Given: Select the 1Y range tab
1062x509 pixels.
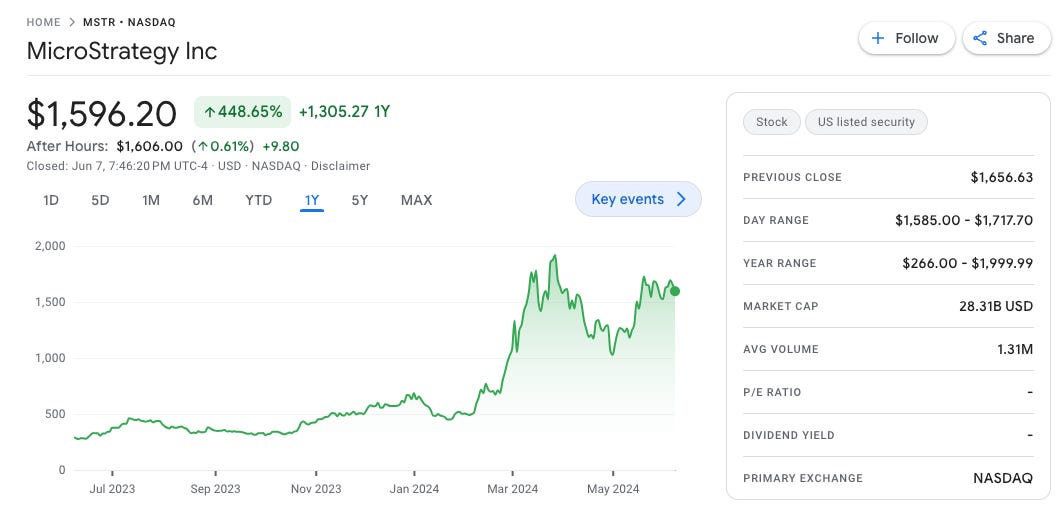Looking at the screenshot, I should 312,200.
